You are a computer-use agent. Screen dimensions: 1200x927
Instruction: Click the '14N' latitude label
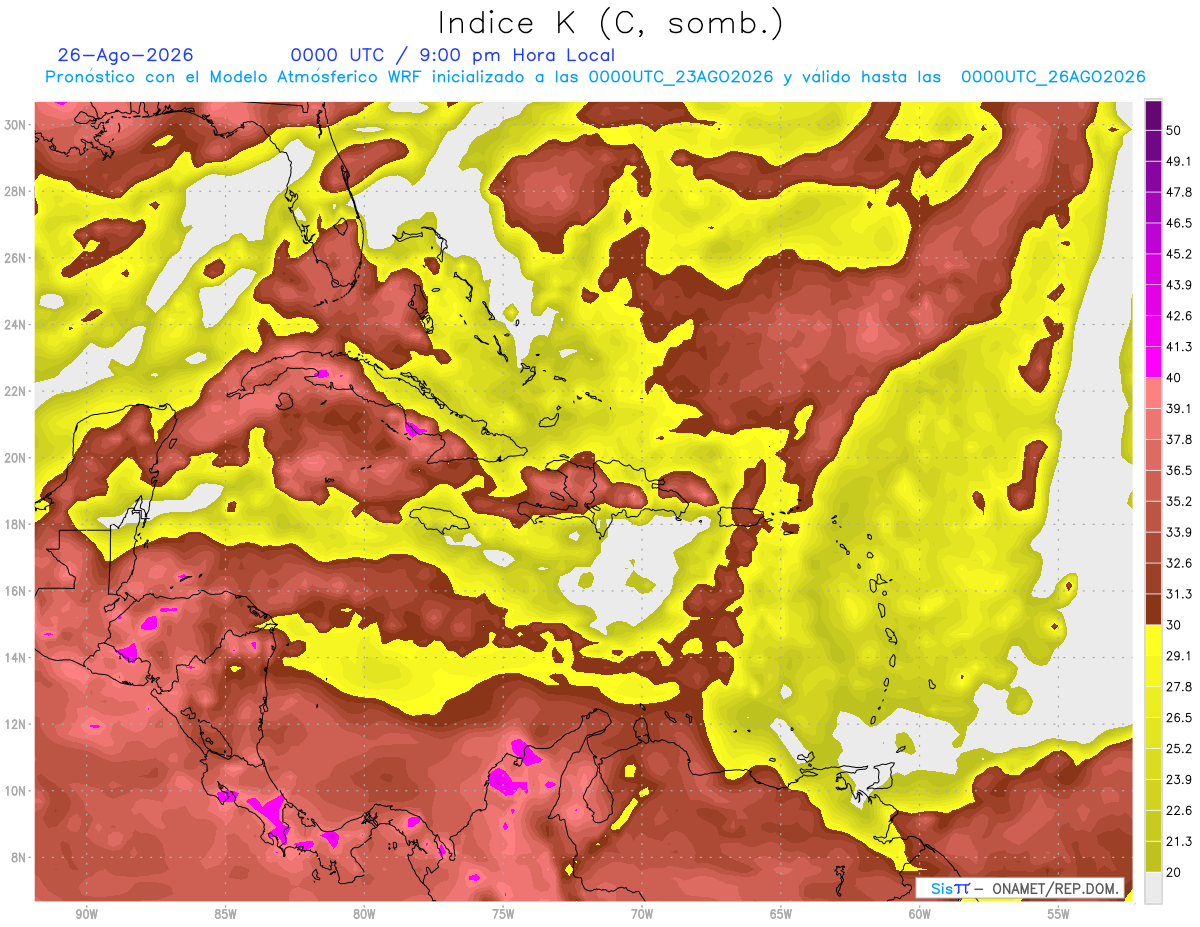pos(16,658)
